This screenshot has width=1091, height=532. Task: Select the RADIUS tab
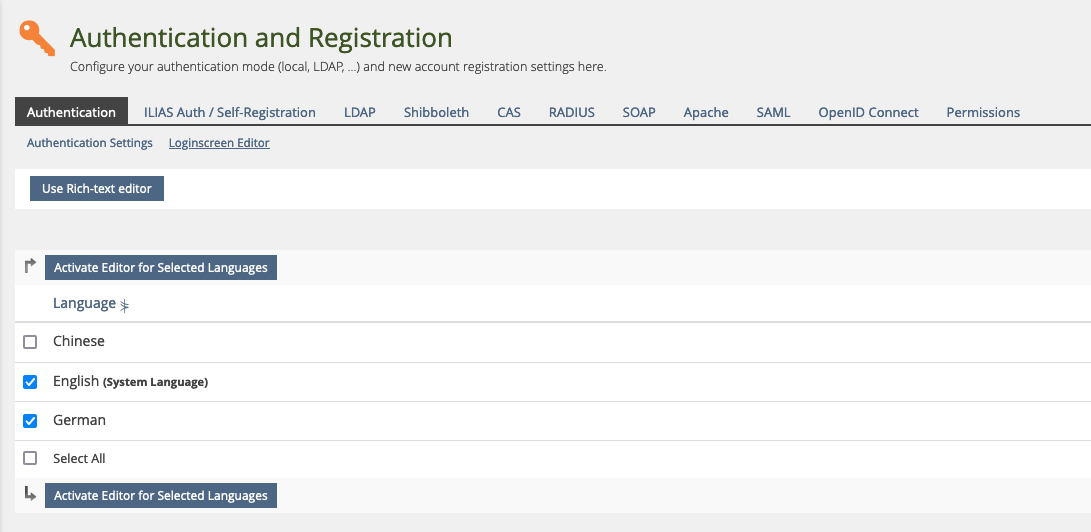571,112
